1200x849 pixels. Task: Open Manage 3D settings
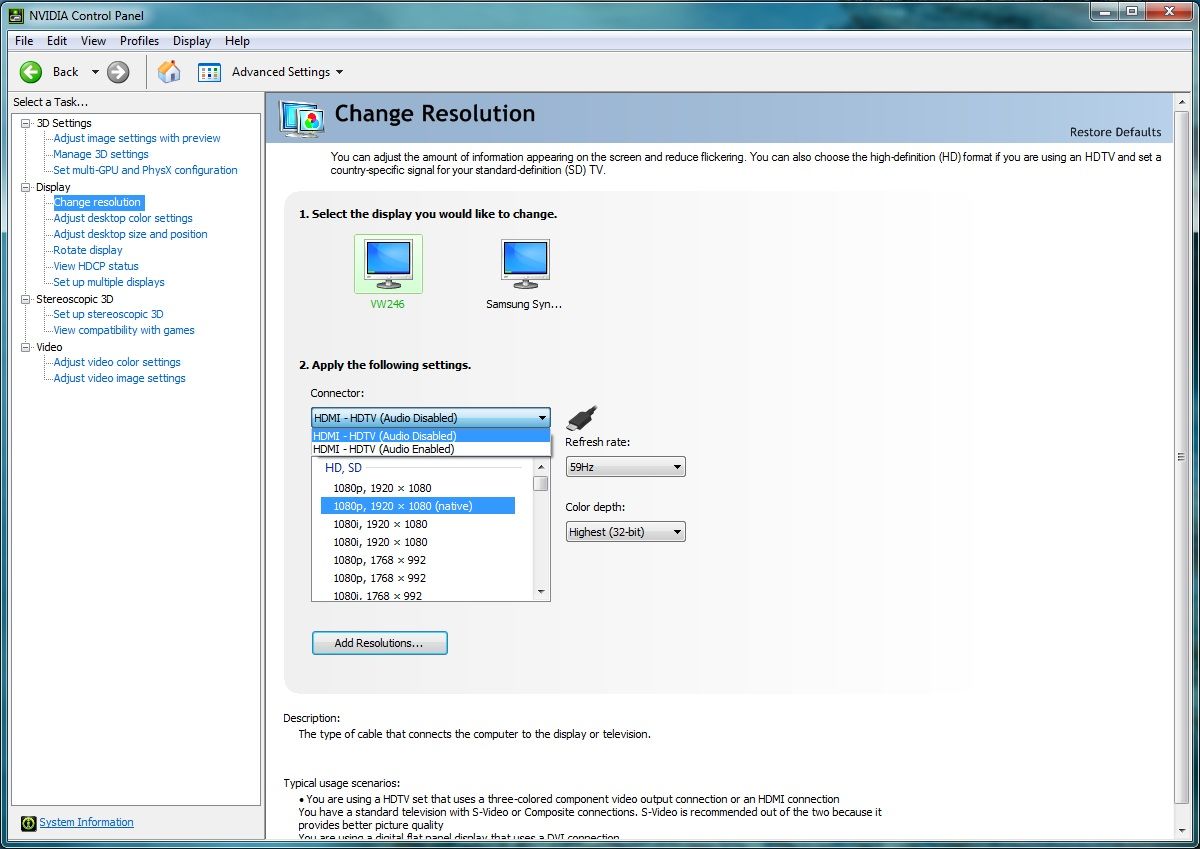pyautogui.click(x=101, y=154)
